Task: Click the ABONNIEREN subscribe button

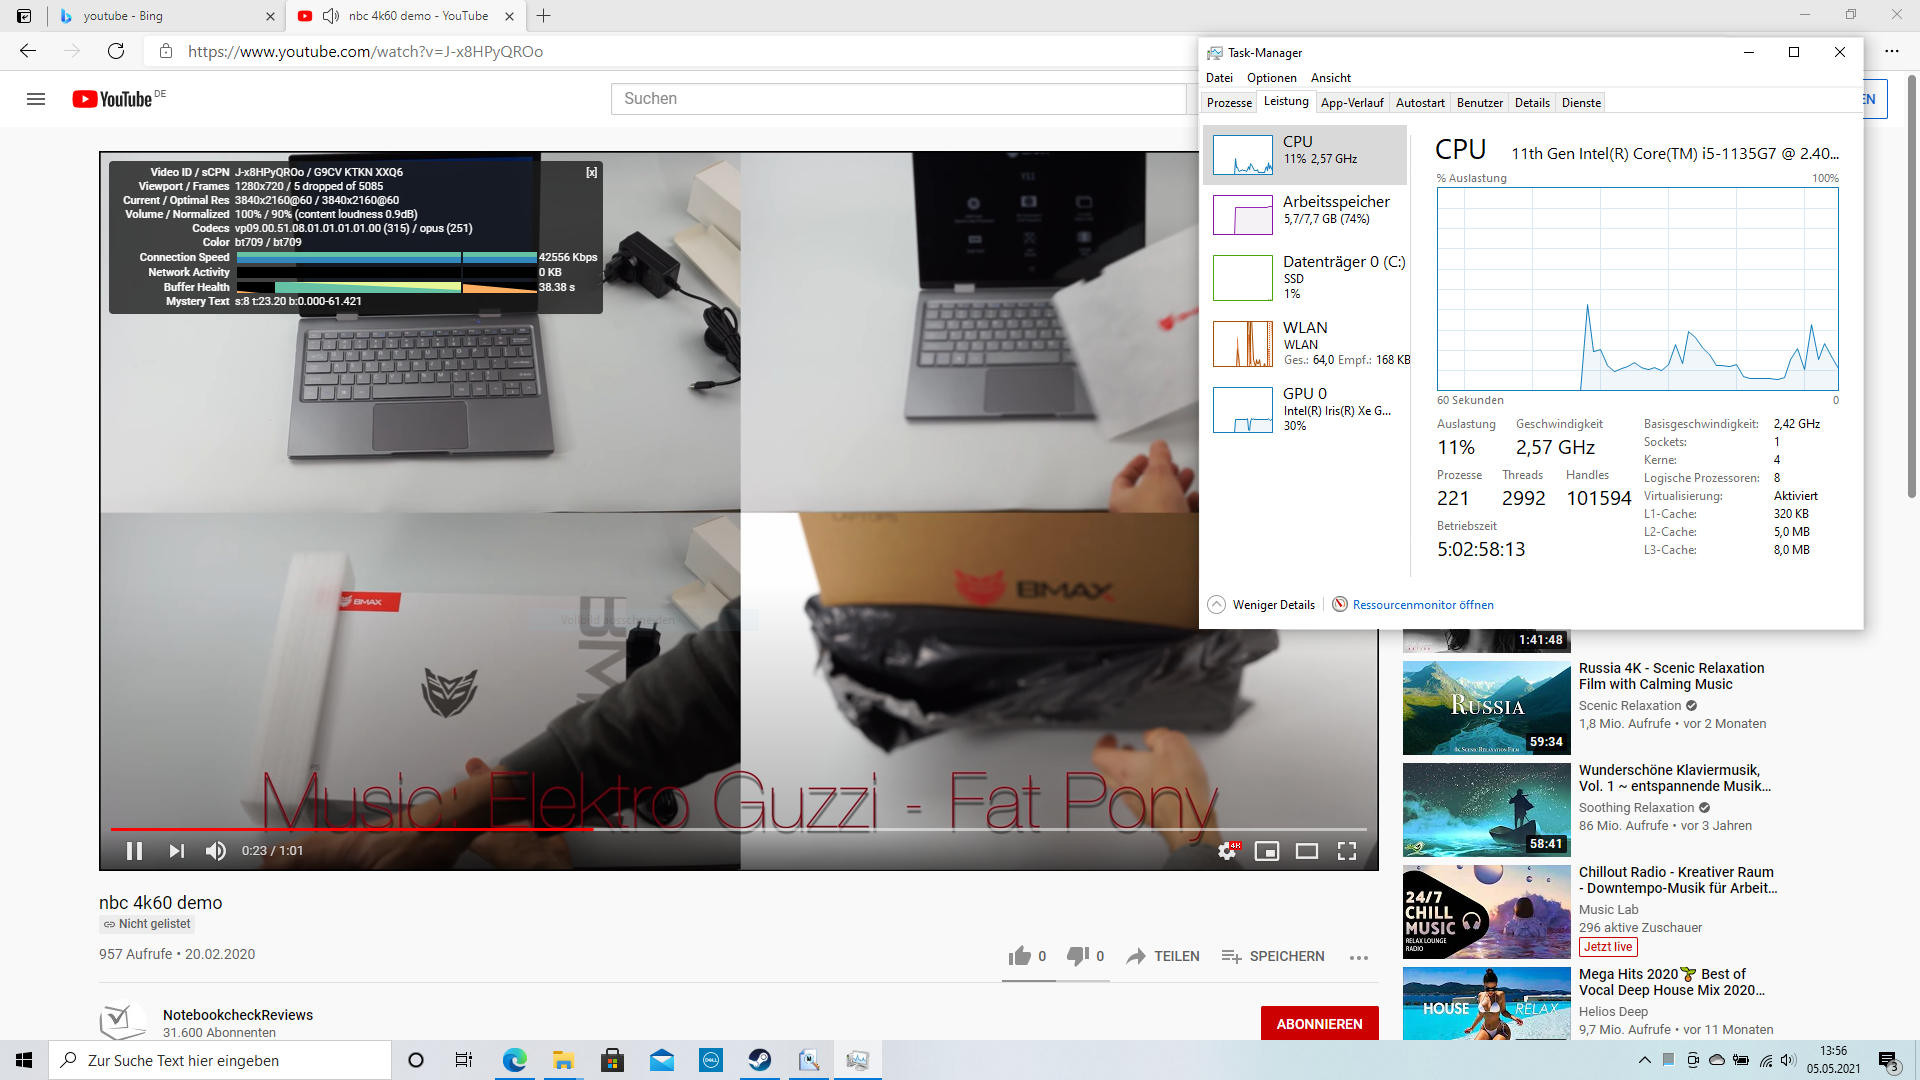Action: 1319,1024
